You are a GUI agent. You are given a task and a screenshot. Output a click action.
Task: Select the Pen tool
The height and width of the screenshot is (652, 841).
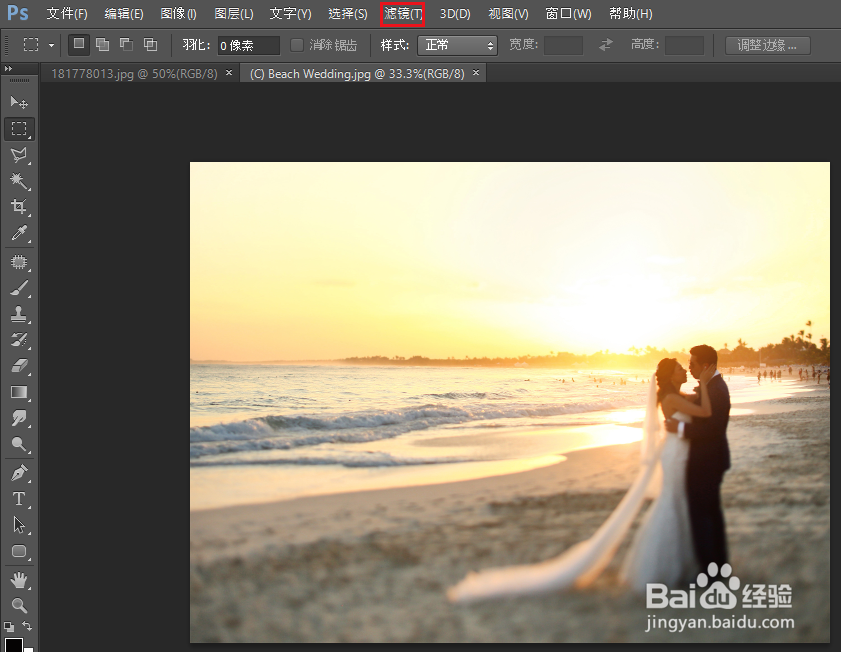tap(19, 473)
